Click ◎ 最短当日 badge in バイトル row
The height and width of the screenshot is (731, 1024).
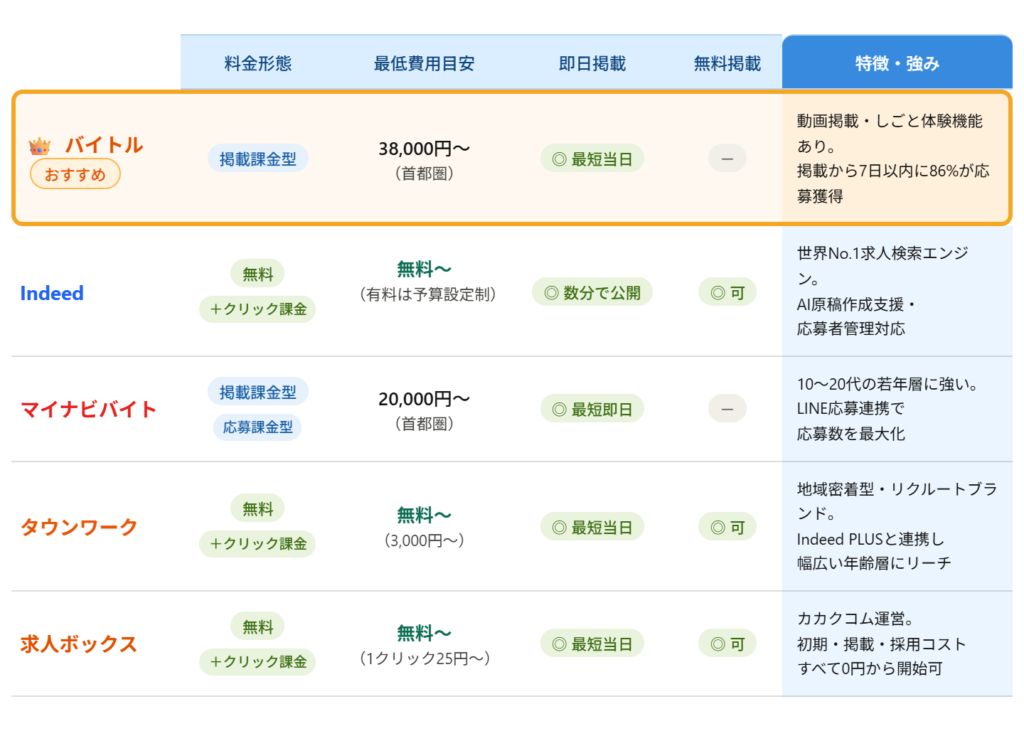pos(592,159)
